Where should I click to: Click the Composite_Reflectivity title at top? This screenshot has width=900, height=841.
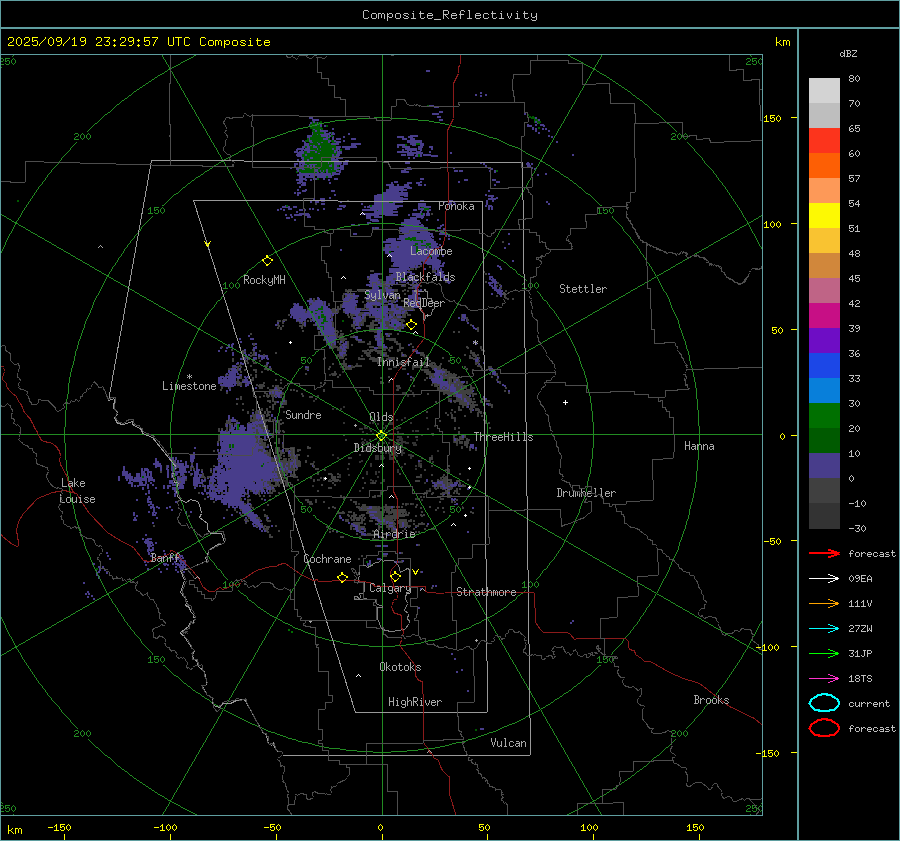pos(449,15)
